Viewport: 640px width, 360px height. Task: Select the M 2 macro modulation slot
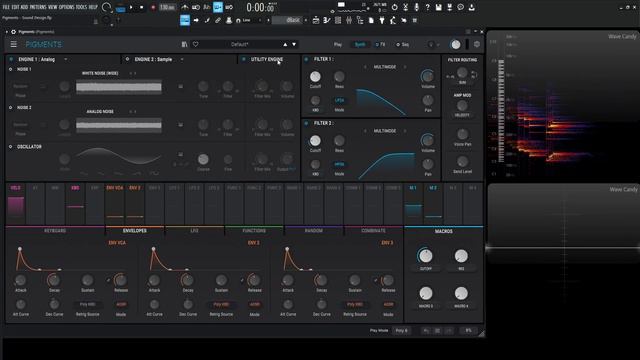pyautogui.click(x=433, y=203)
